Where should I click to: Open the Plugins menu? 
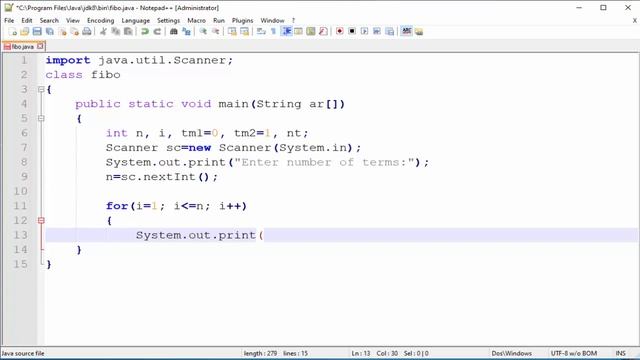coord(242,20)
